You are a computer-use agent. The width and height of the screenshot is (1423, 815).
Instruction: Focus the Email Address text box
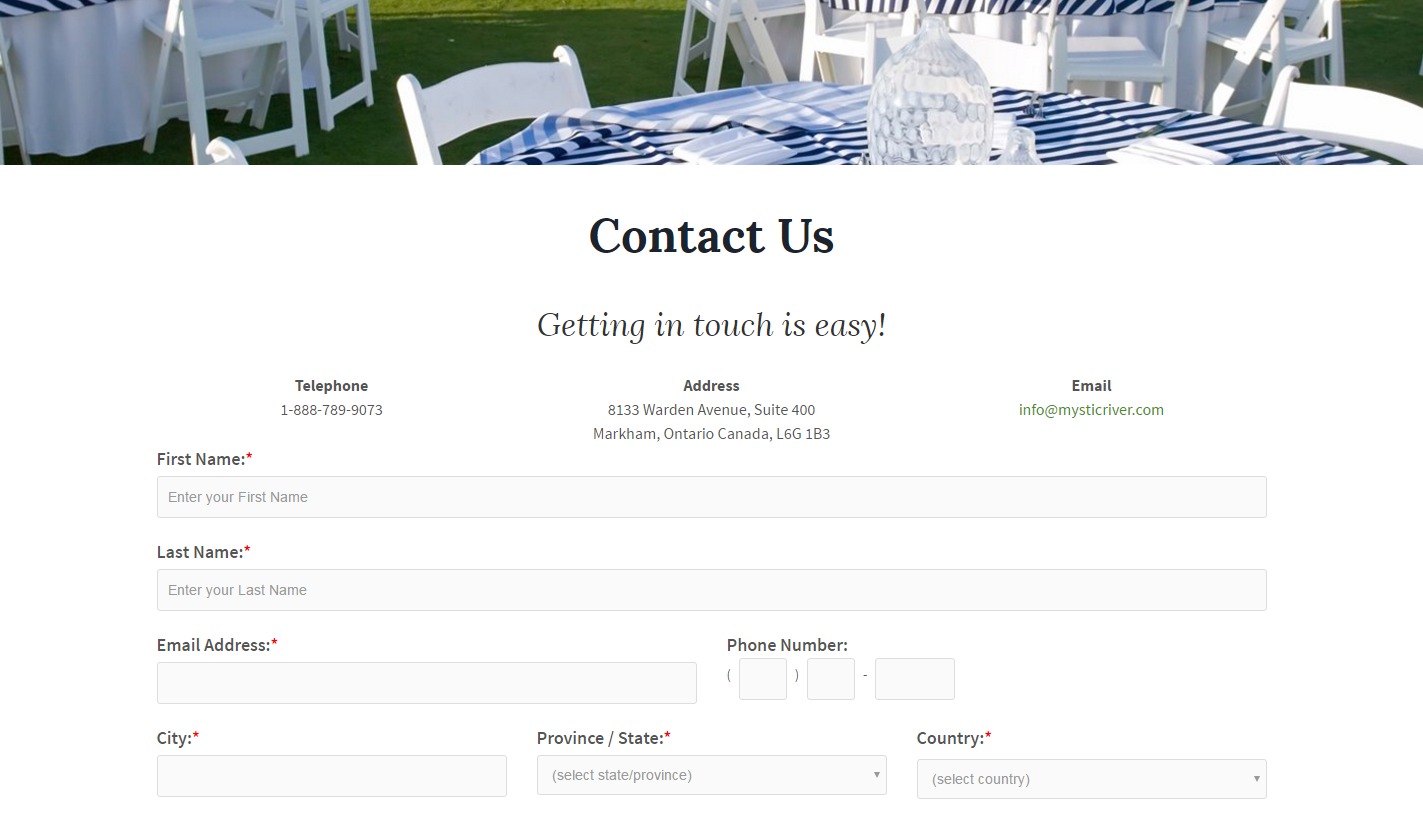click(427, 683)
